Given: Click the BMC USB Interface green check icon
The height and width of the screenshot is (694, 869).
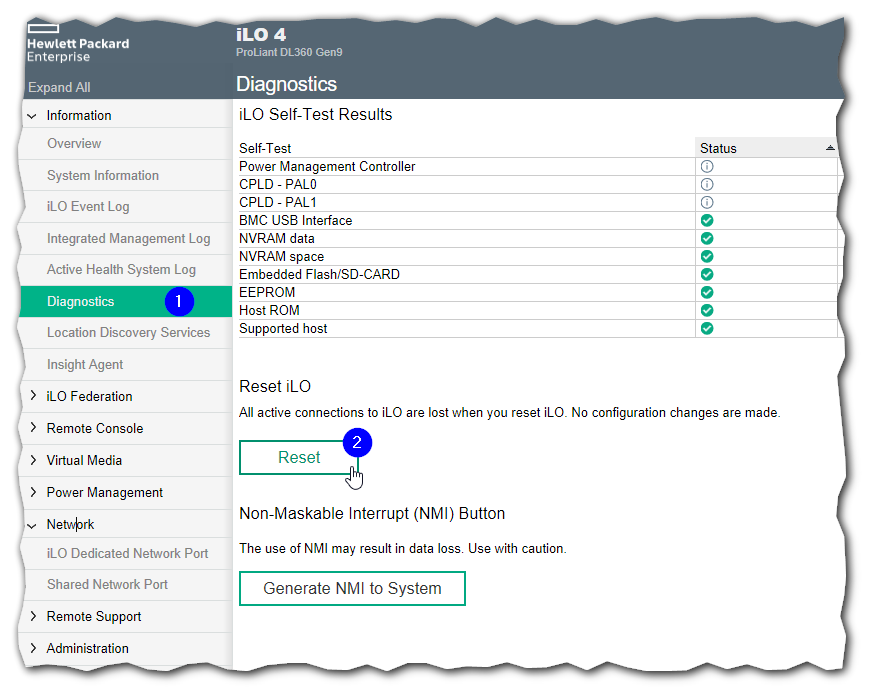Looking at the screenshot, I should coord(707,221).
